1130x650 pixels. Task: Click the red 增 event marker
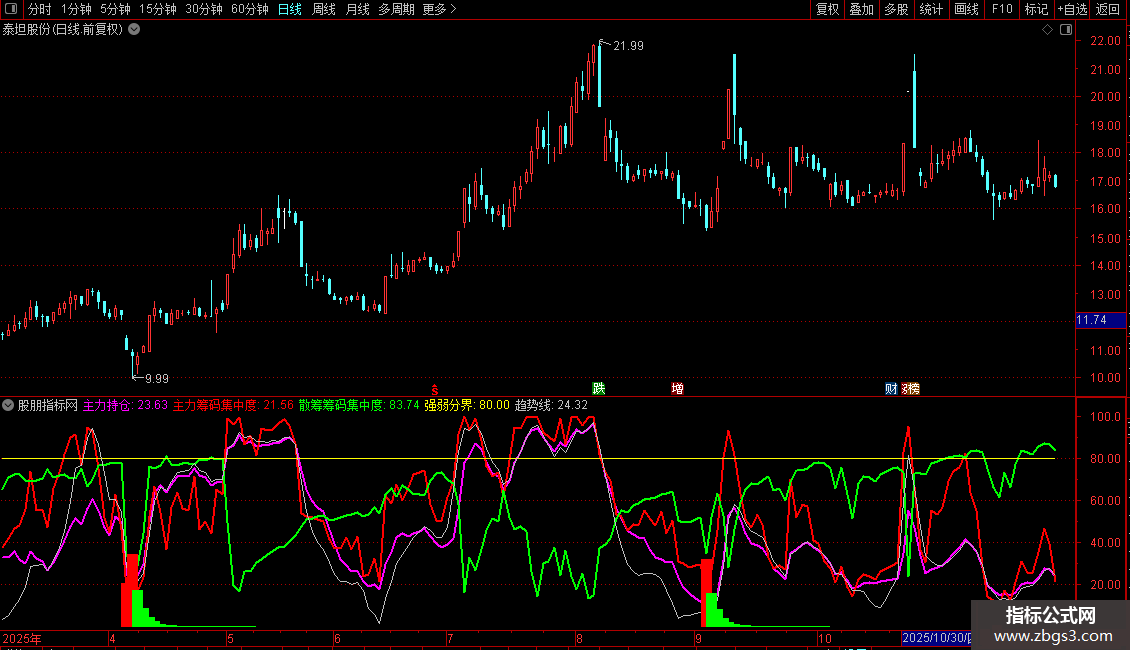(678, 389)
